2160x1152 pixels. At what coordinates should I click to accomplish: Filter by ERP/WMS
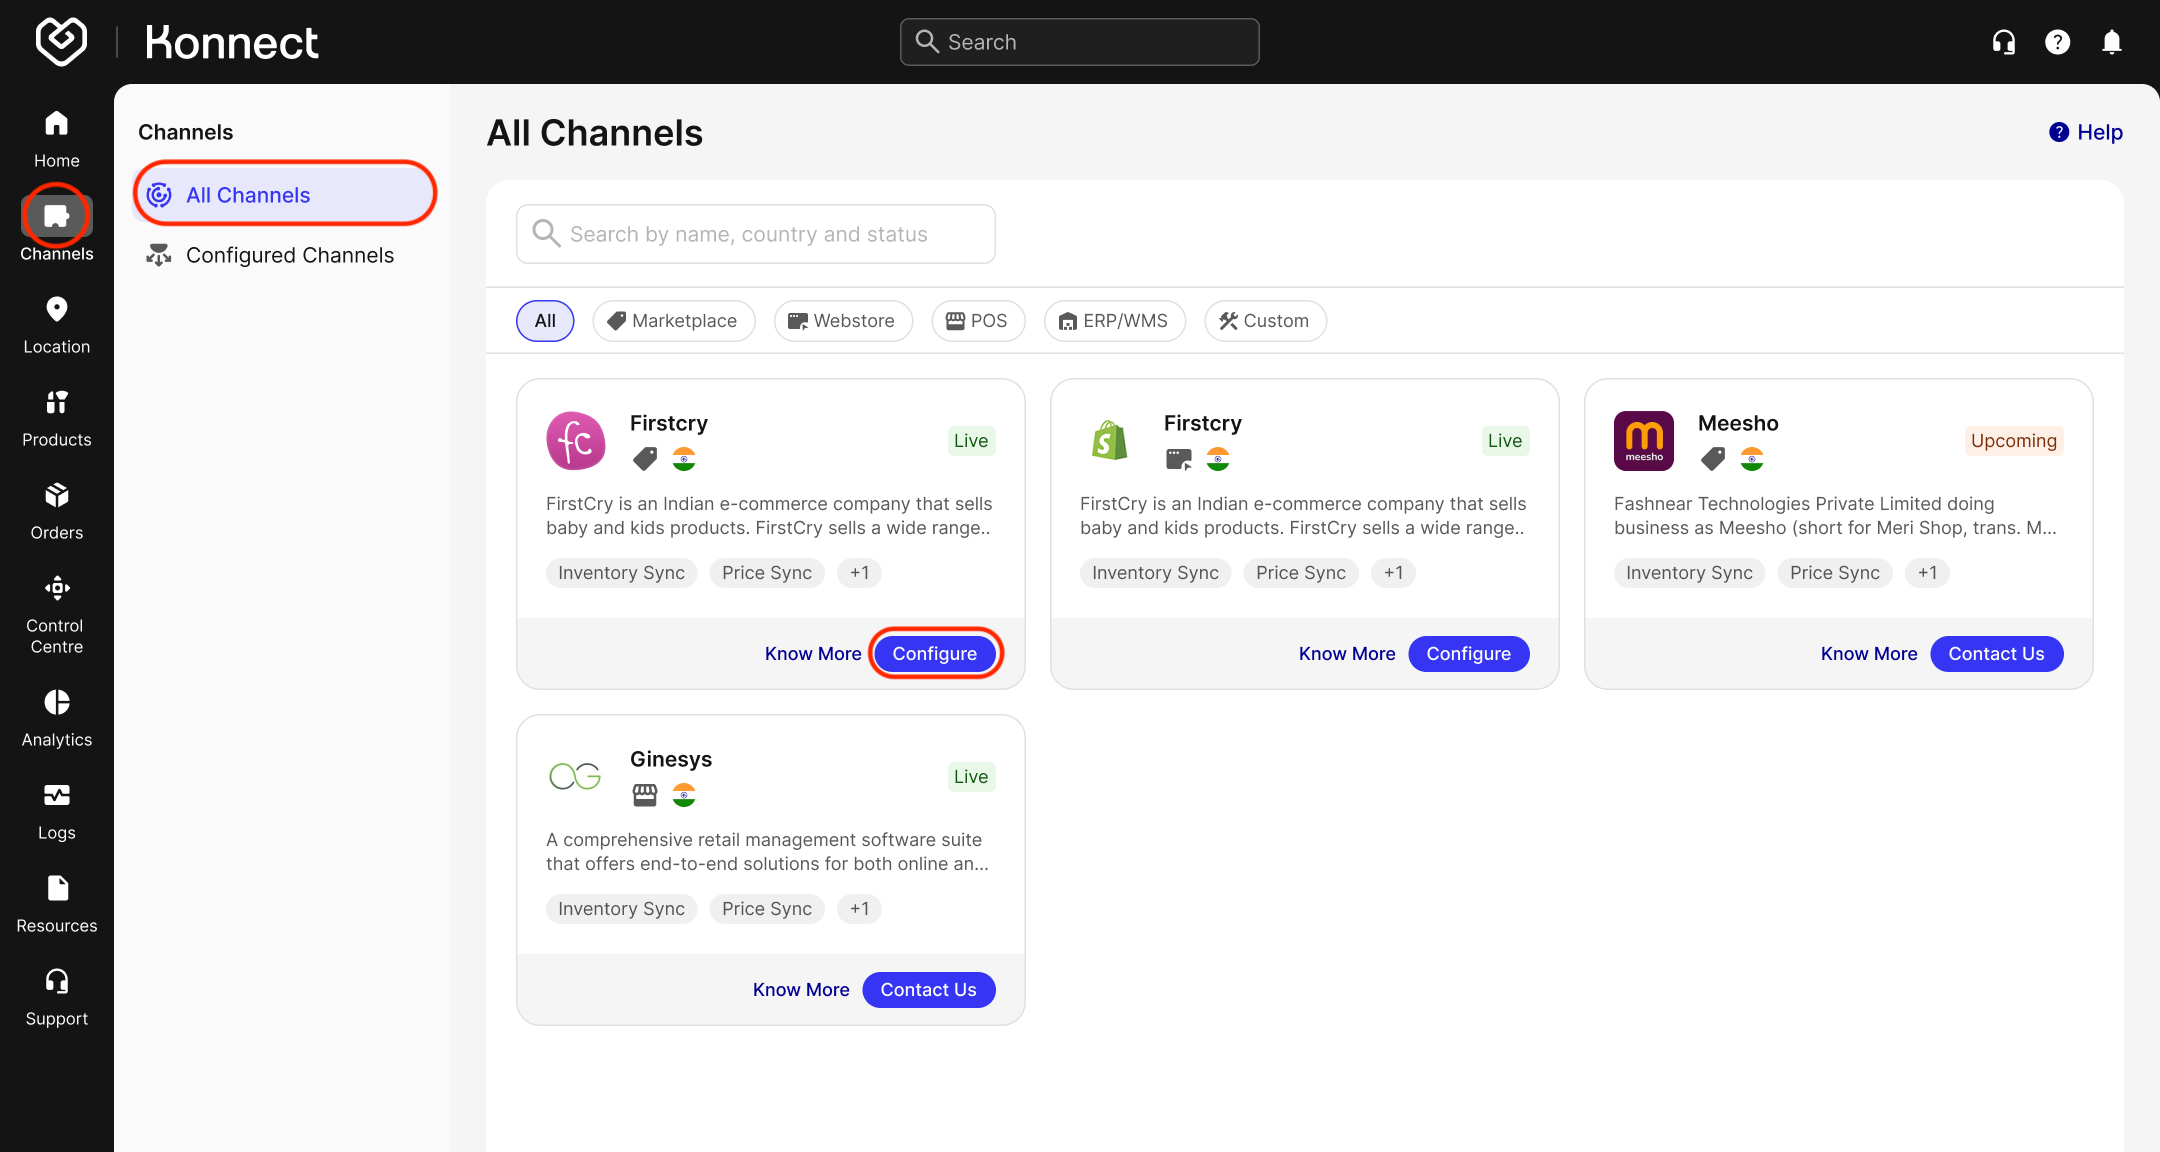pyautogui.click(x=1115, y=321)
